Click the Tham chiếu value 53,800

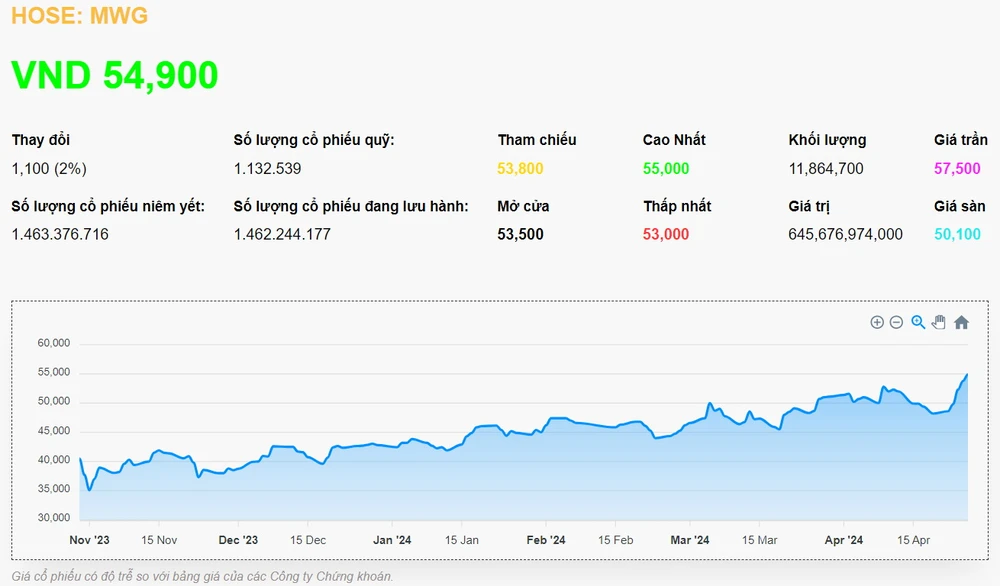pos(520,168)
